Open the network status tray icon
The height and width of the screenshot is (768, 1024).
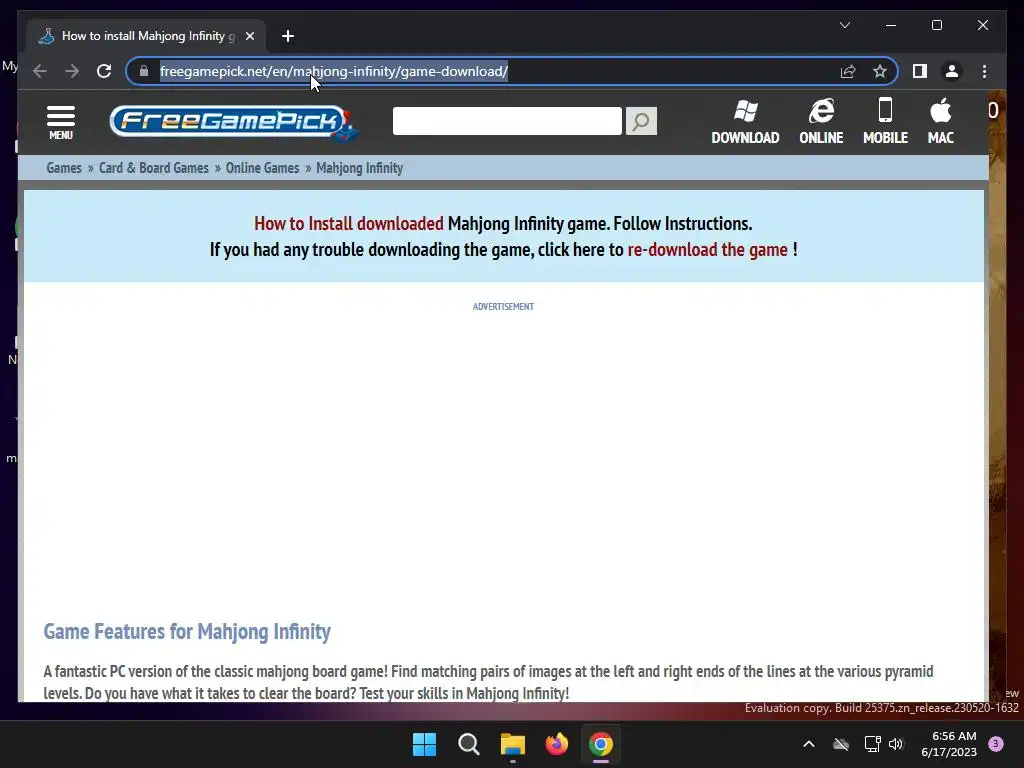[x=872, y=744]
